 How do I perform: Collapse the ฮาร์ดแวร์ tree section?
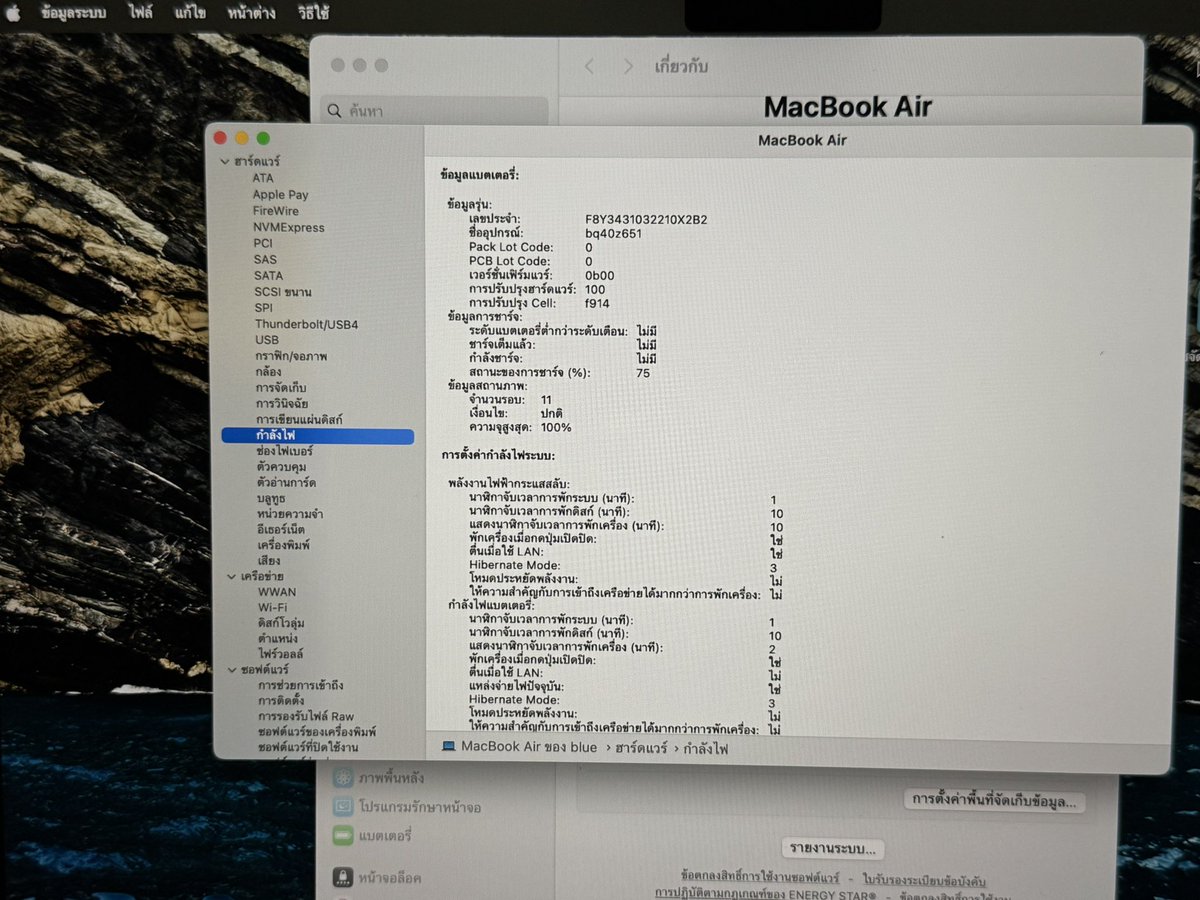pos(225,162)
